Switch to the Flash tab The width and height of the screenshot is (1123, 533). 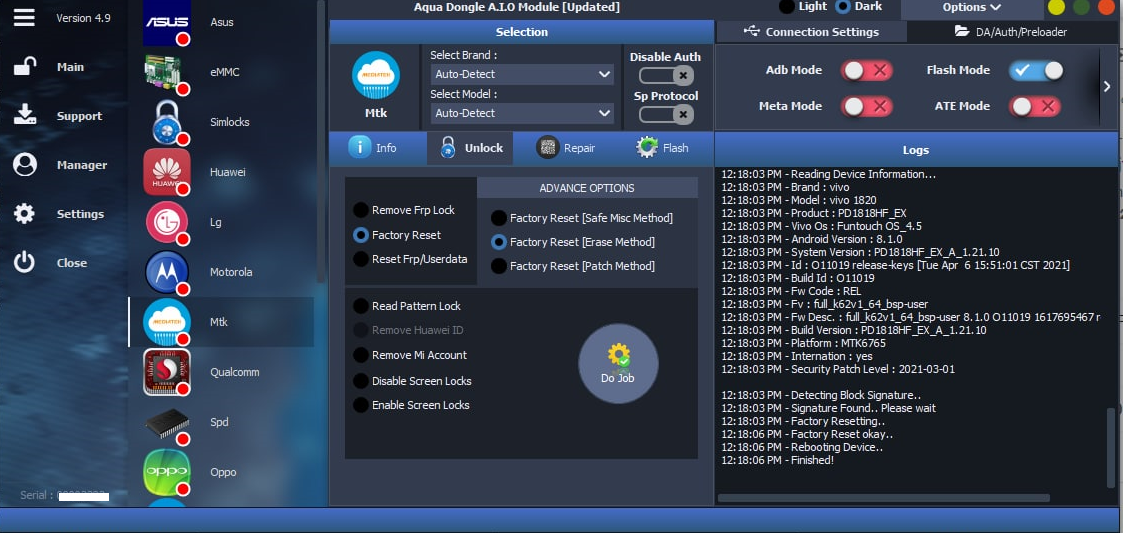662,148
